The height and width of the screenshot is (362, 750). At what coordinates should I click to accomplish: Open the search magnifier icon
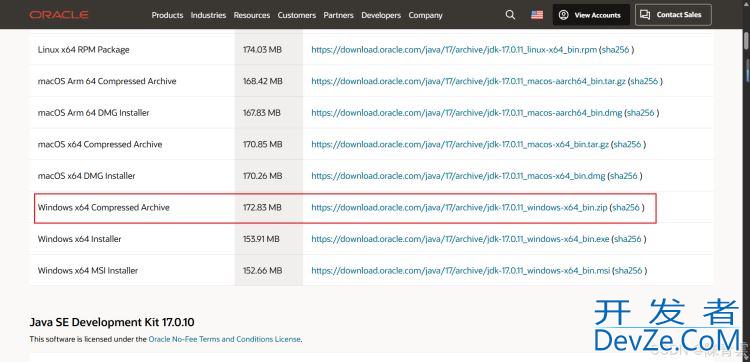[510, 15]
